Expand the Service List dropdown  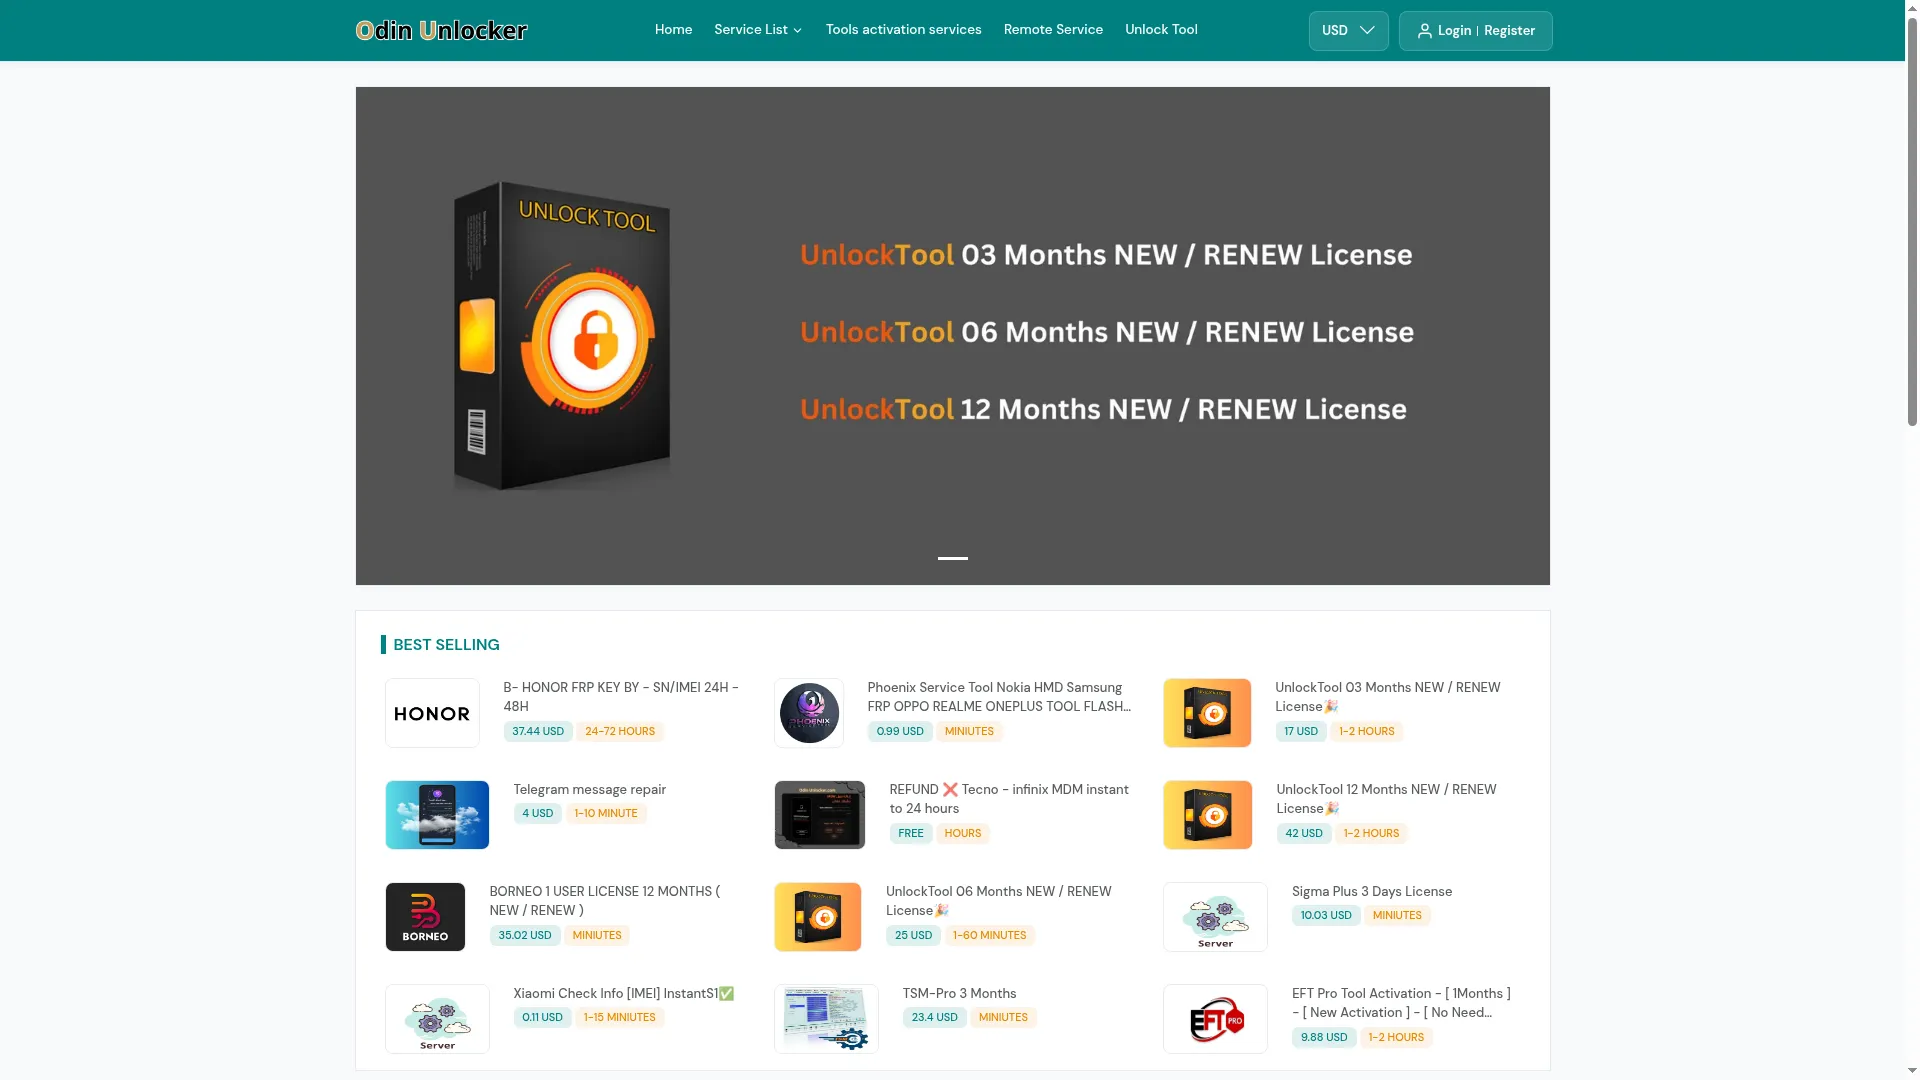point(758,30)
